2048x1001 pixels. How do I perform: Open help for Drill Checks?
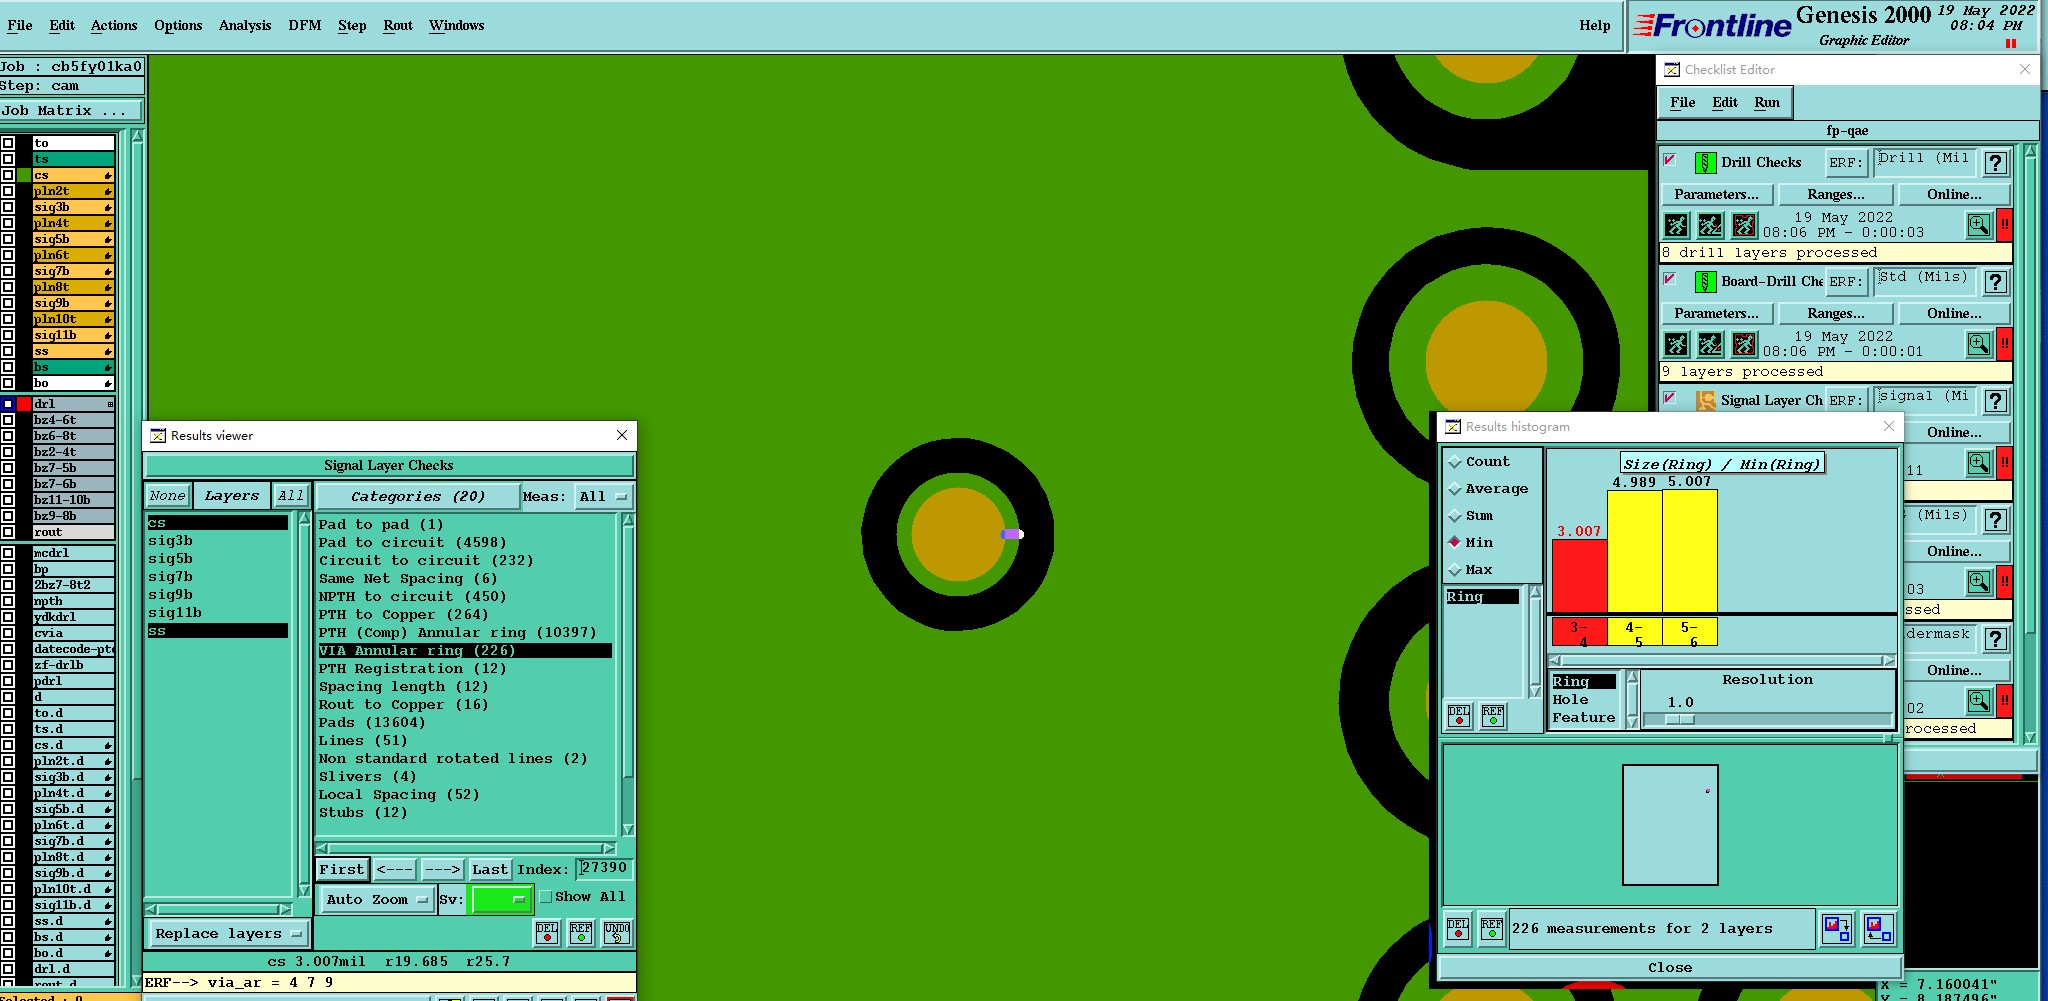[x=1996, y=163]
